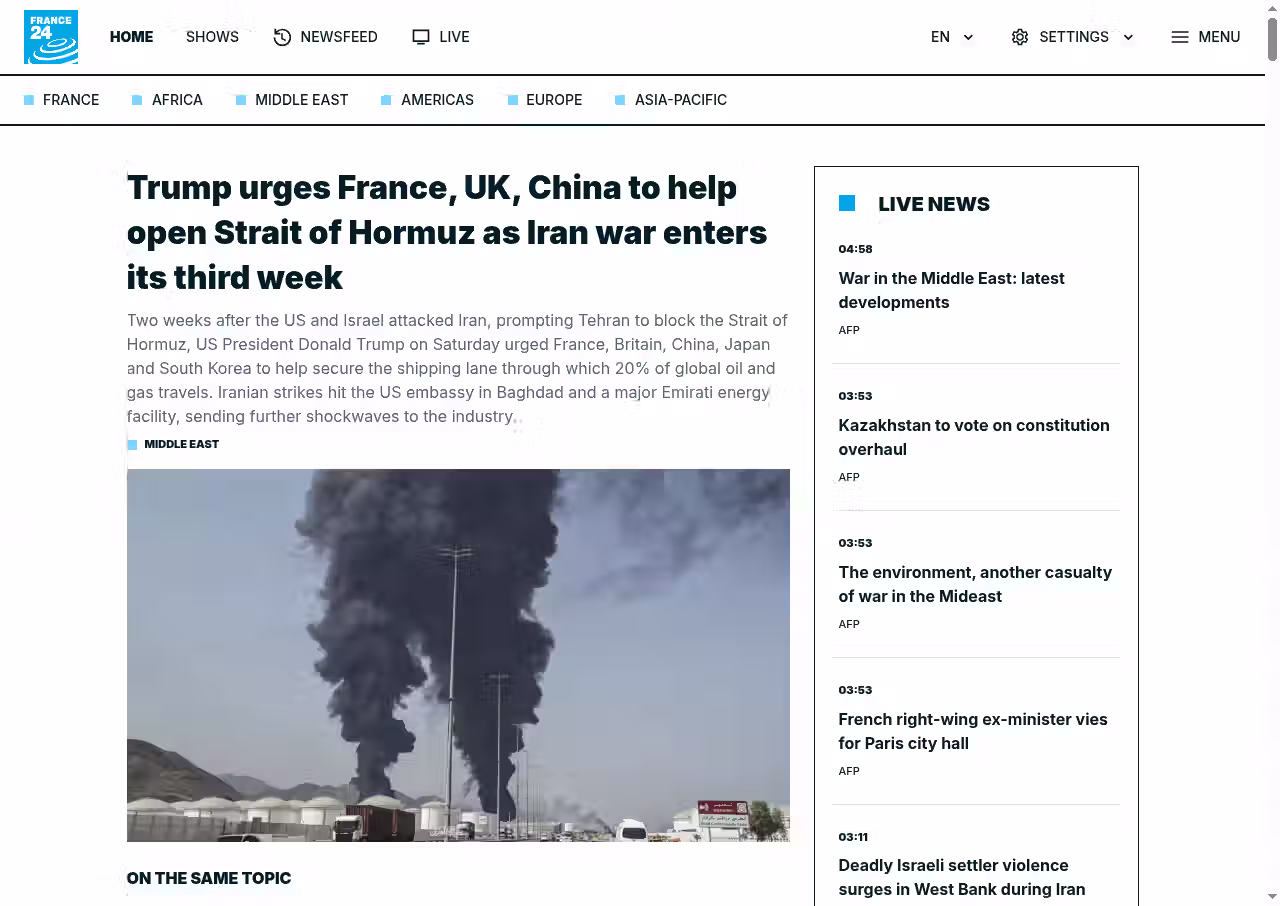Click the blue square beside Live News

(847, 203)
